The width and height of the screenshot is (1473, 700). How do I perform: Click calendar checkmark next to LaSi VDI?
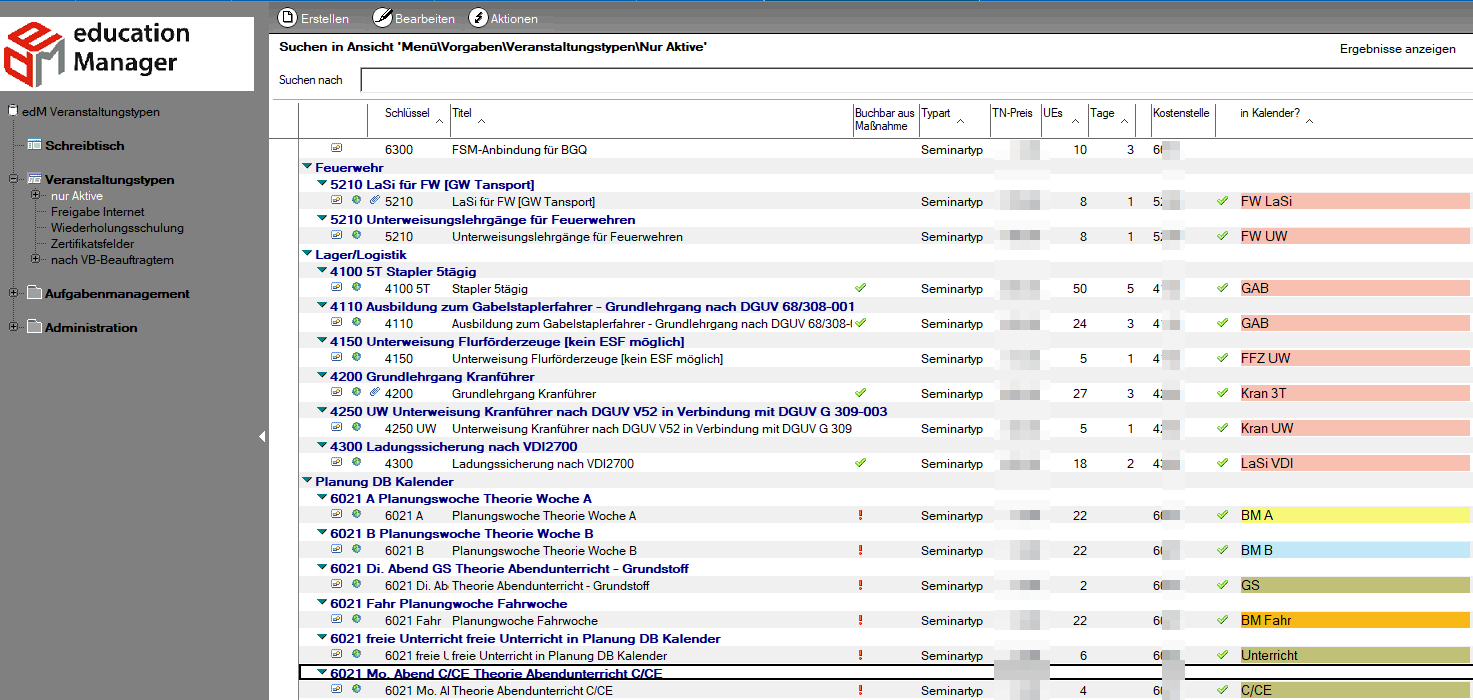point(1222,463)
